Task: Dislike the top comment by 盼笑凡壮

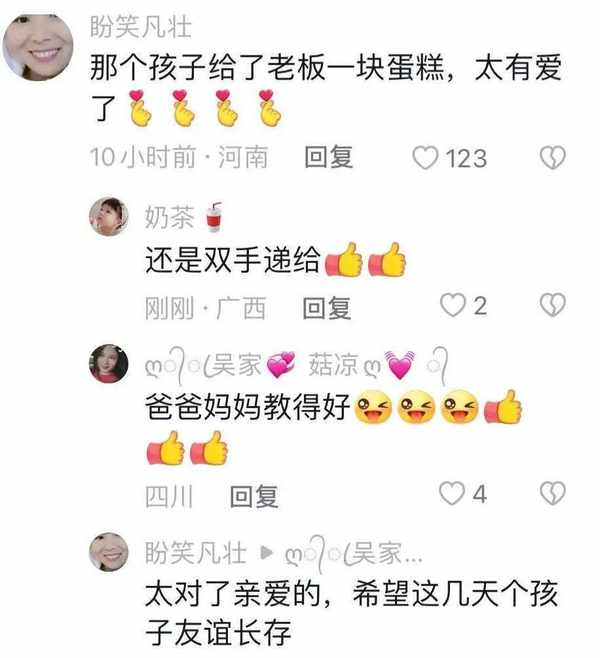Action: (x=553, y=158)
